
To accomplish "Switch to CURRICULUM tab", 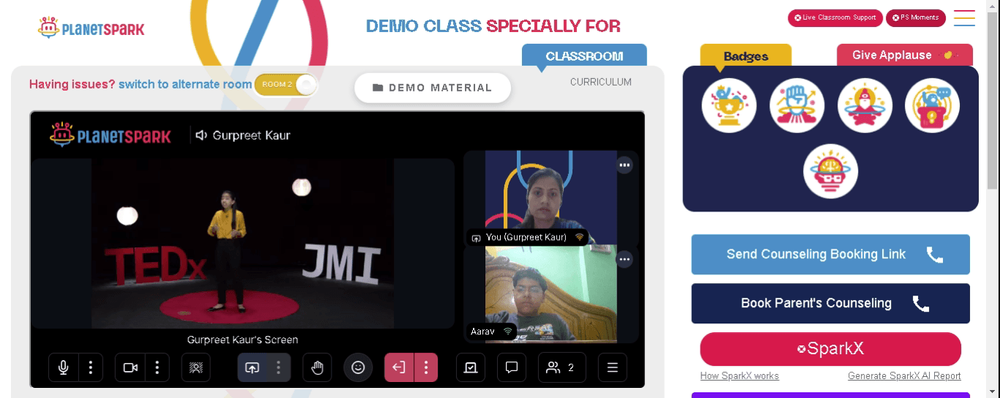I will [x=601, y=82].
